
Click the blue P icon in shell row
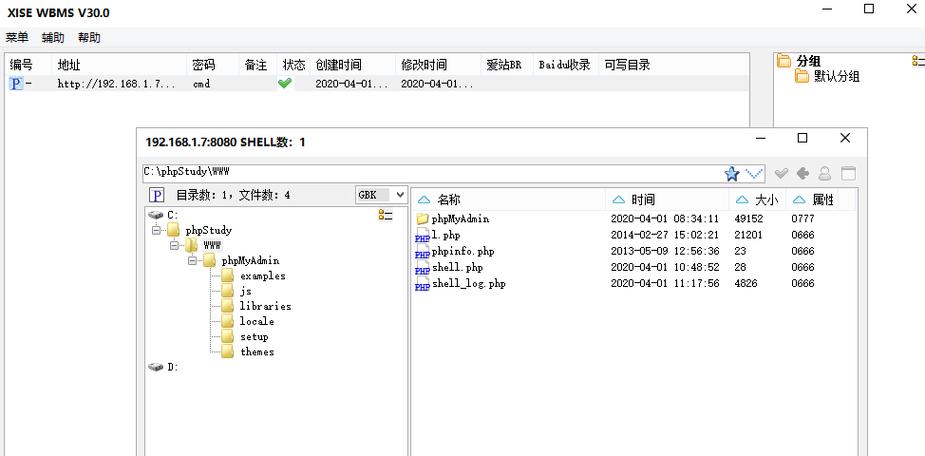click(16, 84)
